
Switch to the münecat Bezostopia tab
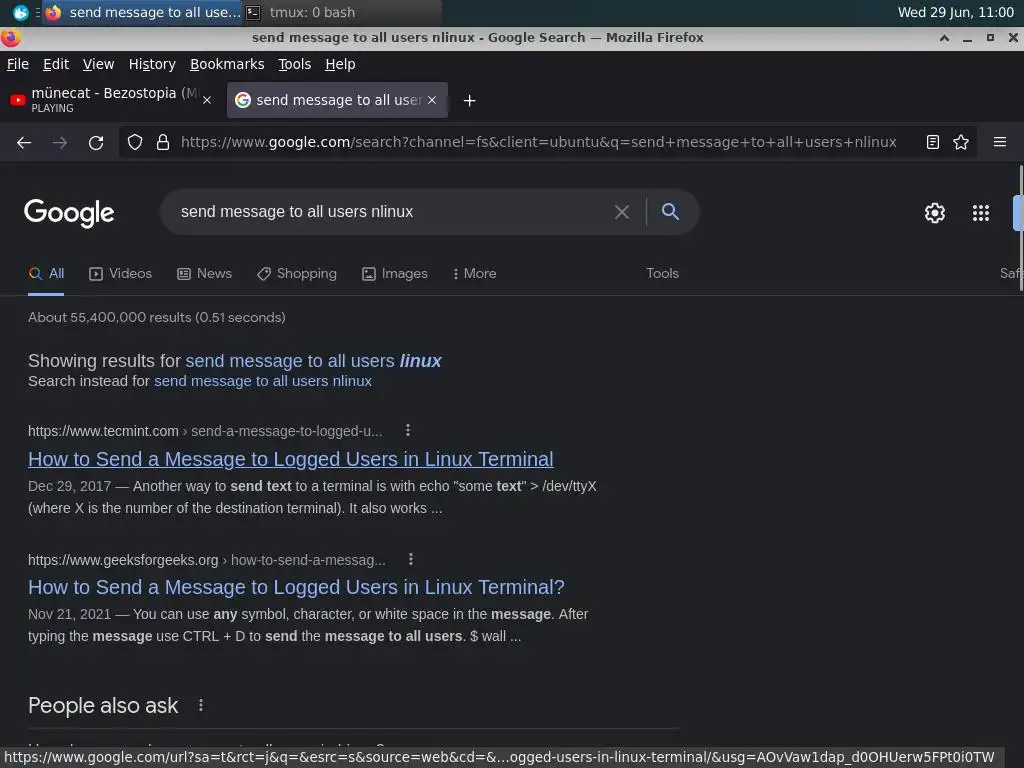[114, 100]
